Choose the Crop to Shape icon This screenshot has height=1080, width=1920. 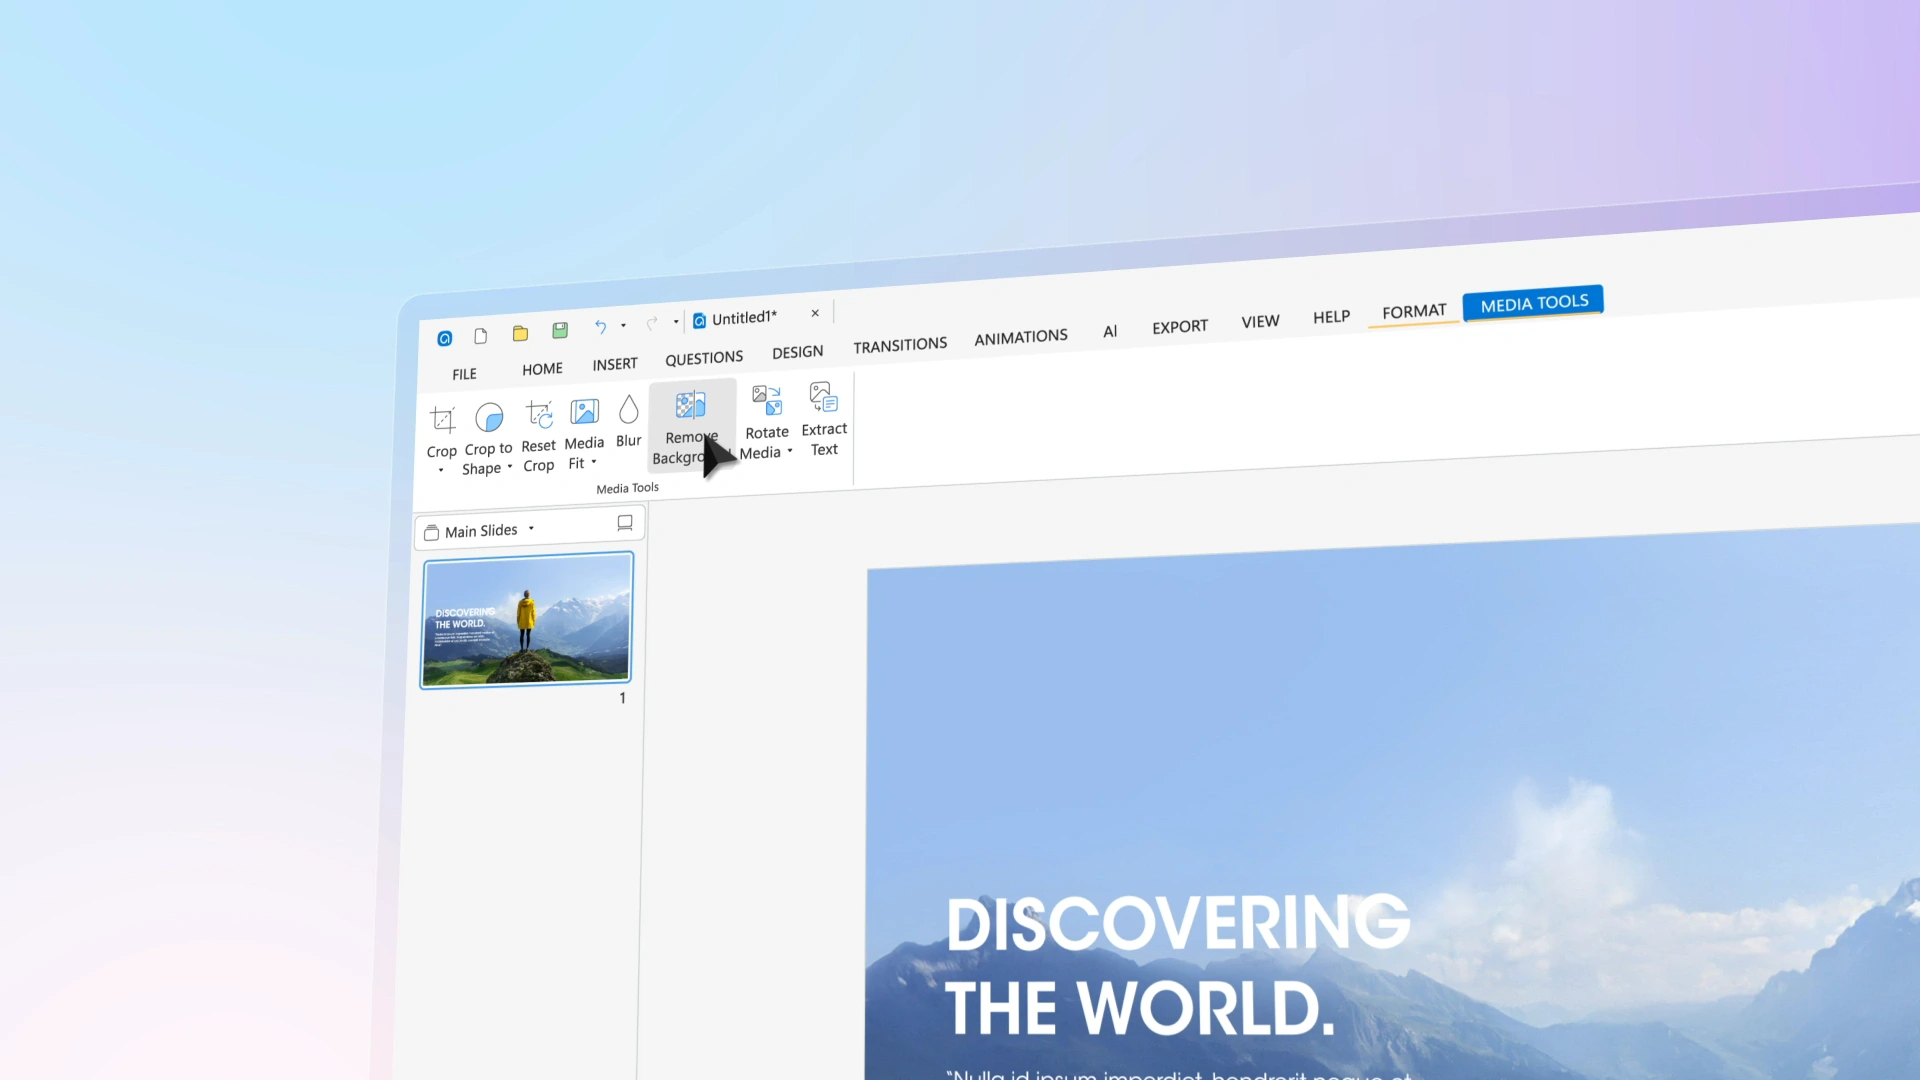489,416
